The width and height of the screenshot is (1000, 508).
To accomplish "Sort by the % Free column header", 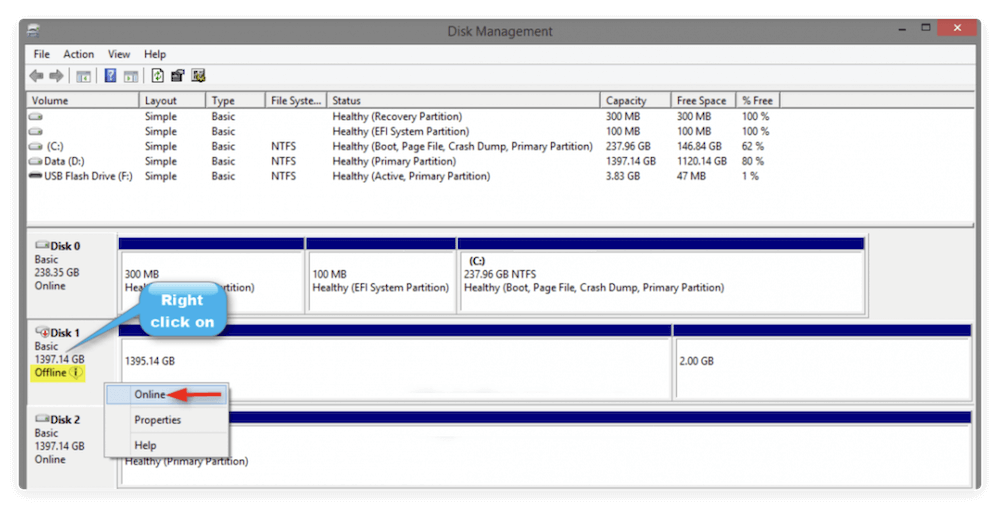I will (758, 101).
